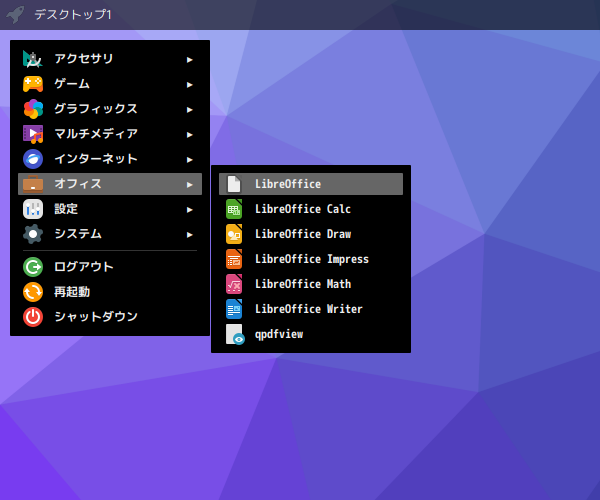Click the システム gear icon
The height and width of the screenshot is (500, 600).
coord(33,234)
